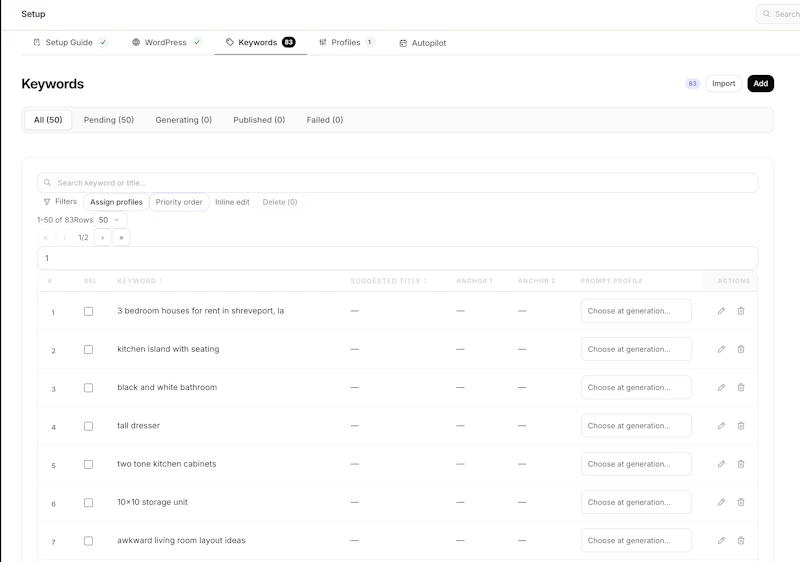The width and height of the screenshot is (800, 562).
Task: Select checkbox for 'black and white bathroom'
Action: [x=88, y=388]
